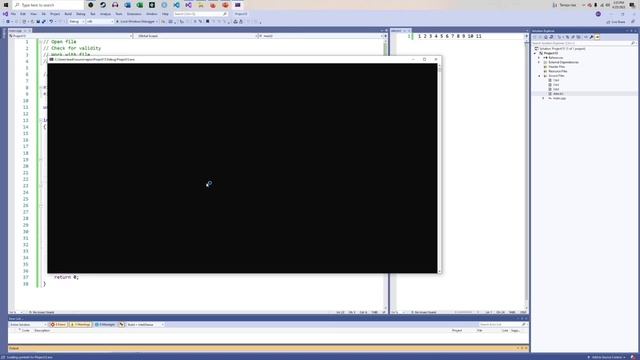Open the Project15 scope dropdown in editor
640x360 pixels.
[x=71, y=36]
